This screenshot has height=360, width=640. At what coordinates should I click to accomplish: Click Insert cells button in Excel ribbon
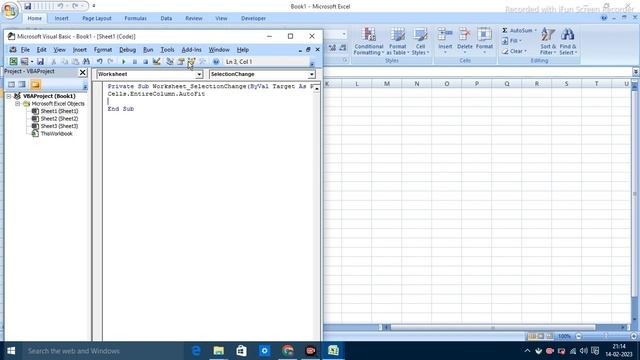(x=445, y=41)
